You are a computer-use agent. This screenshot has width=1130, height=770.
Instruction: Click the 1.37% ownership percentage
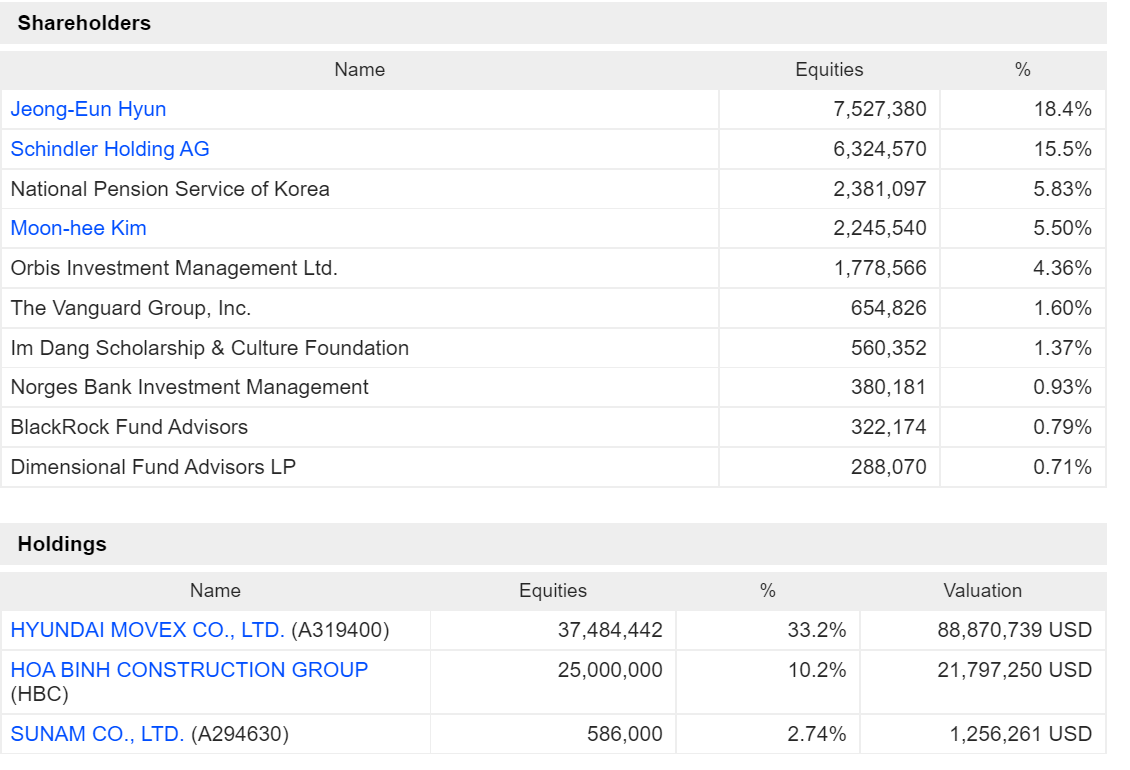pos(1063,348)
